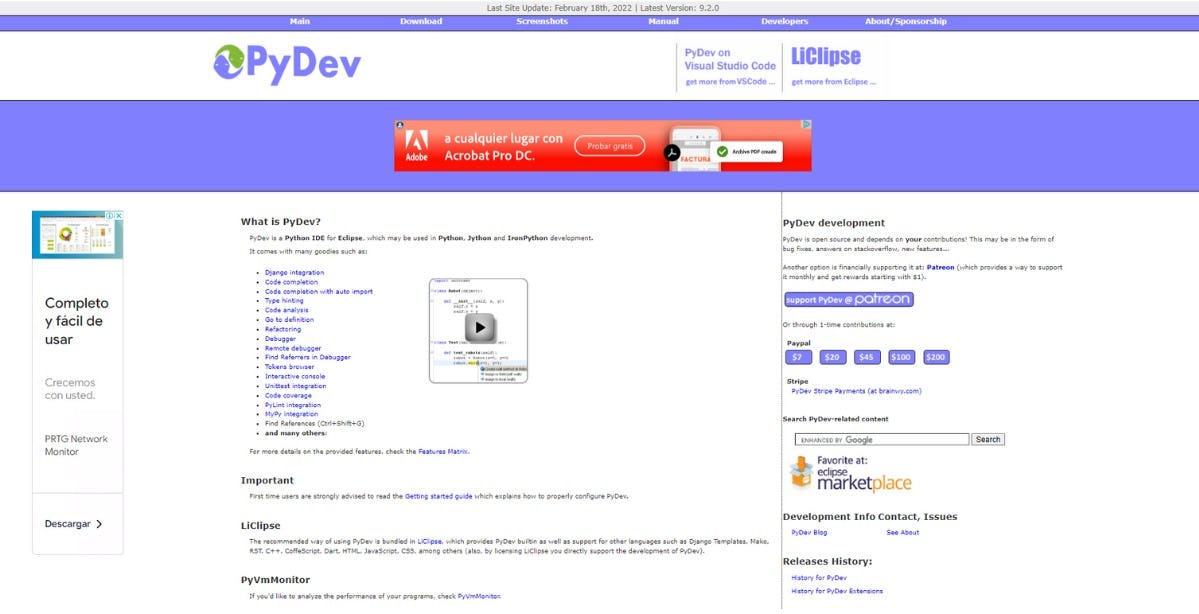Viewport: 1199px width, 614px height.
Task: Open the Download menu item
Action: pyautogui.click(x=421, y=21)
